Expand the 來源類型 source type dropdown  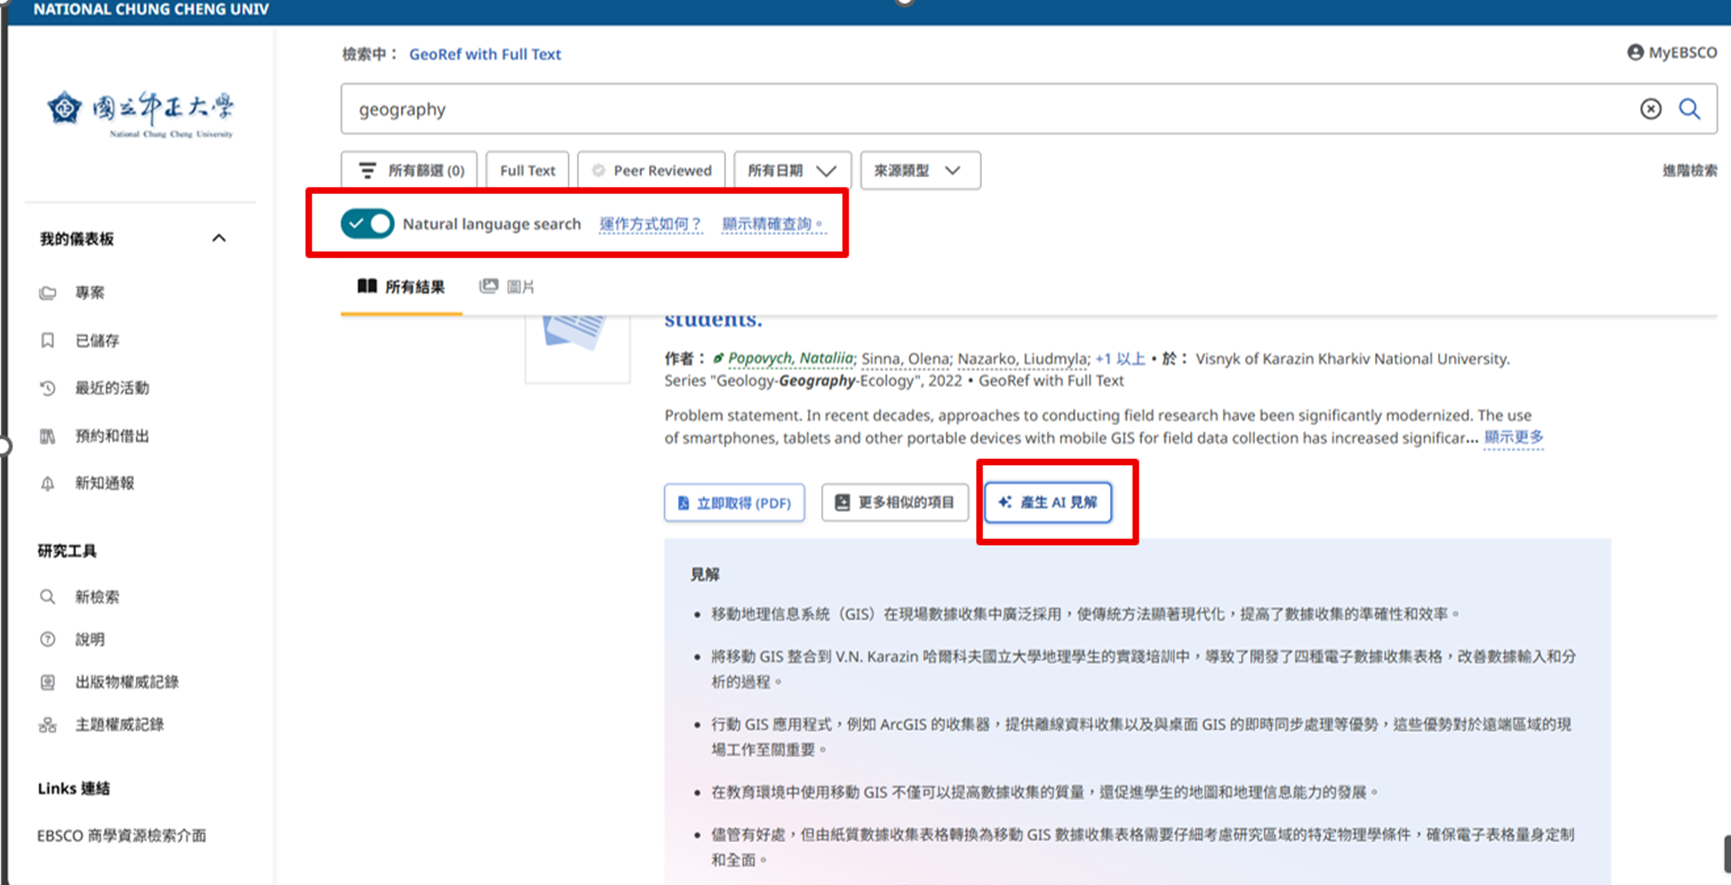[x=918, y=170]
